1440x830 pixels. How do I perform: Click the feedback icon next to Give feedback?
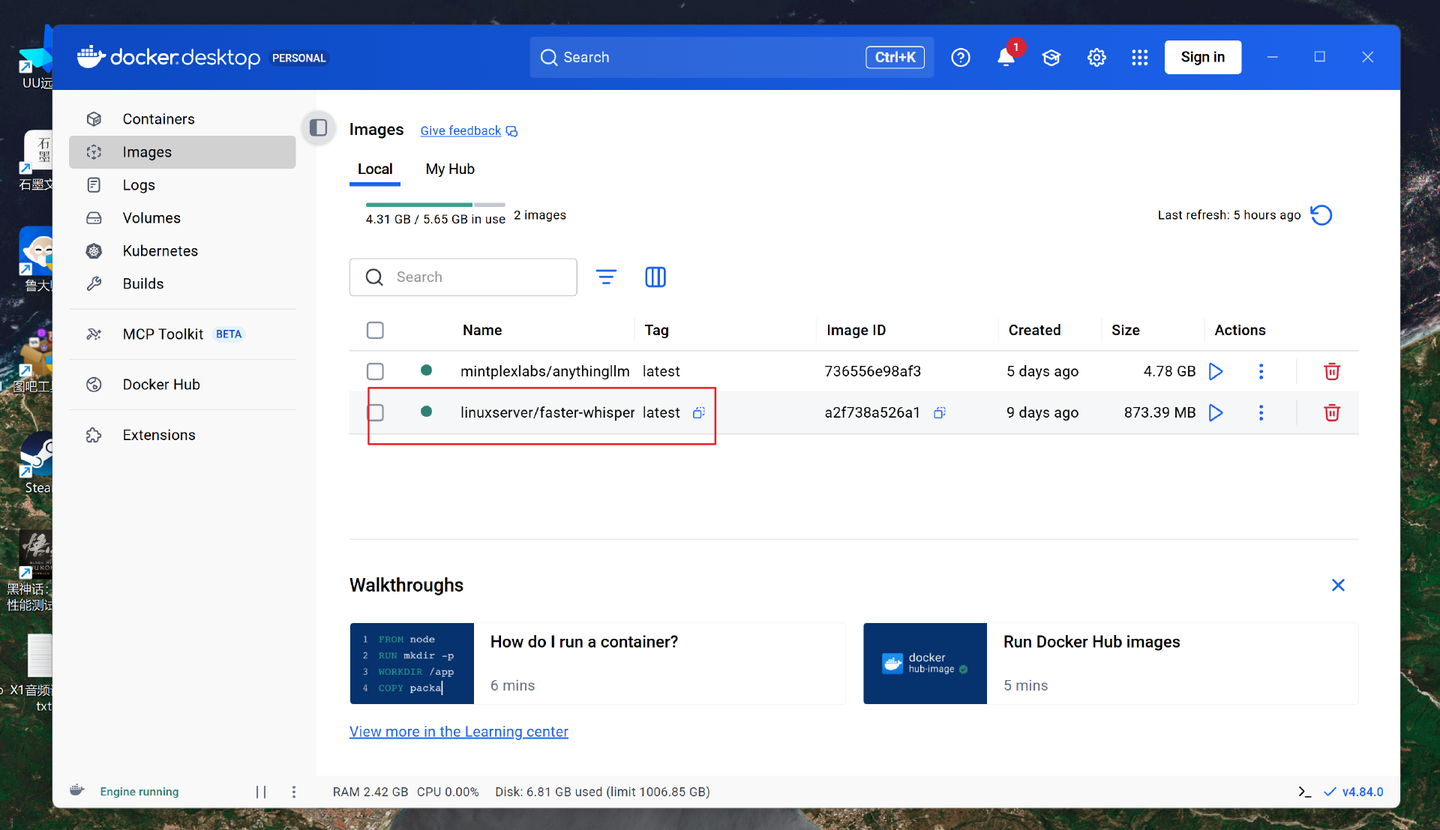point(512,131)
